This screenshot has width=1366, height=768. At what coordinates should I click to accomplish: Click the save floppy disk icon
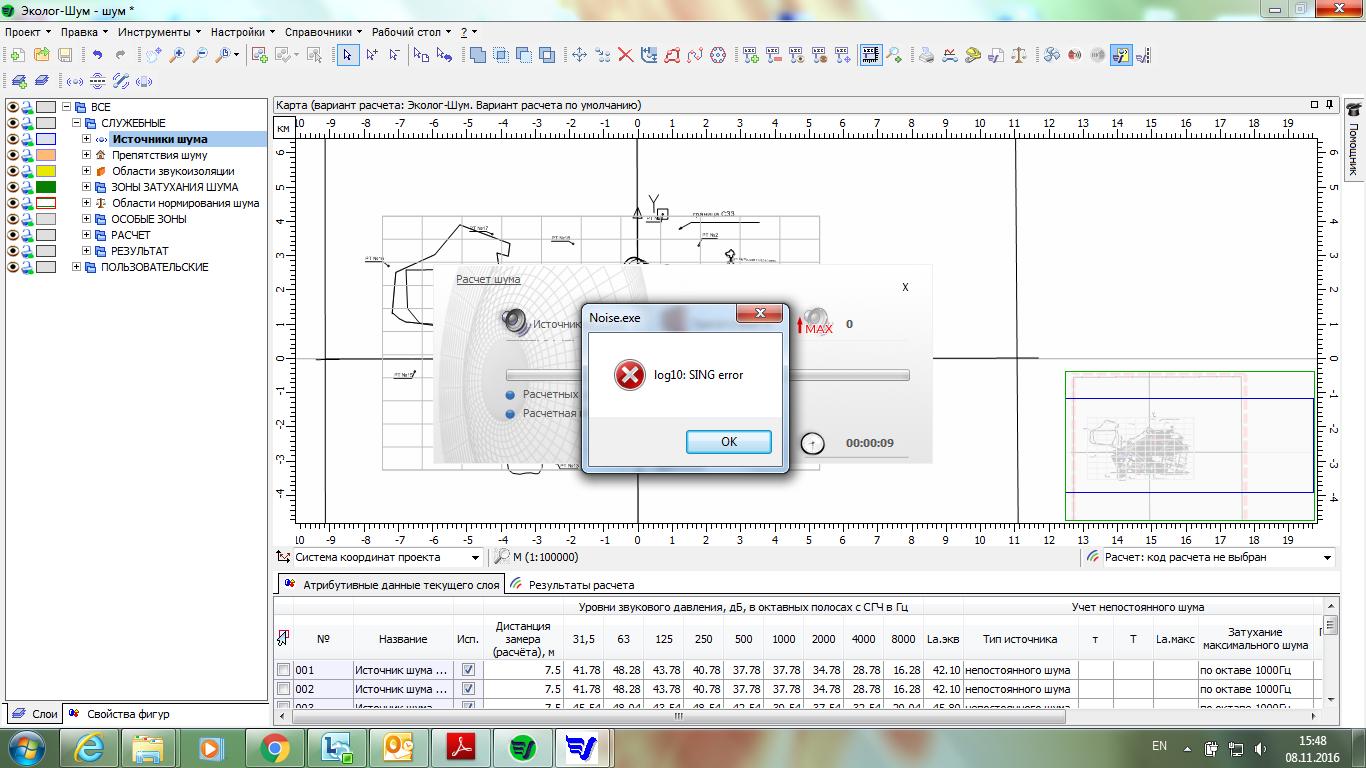pos(65,55)
